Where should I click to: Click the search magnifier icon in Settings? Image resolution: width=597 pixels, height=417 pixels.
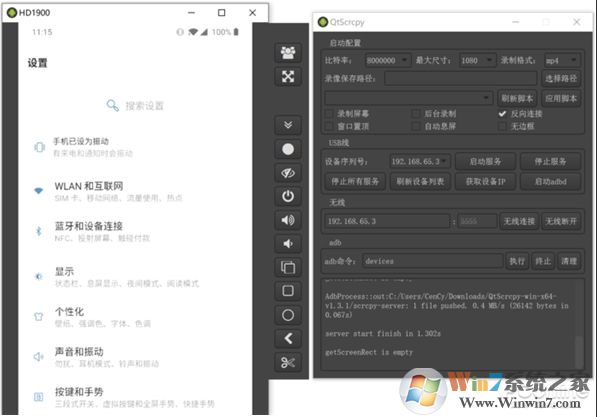[113, 105]
